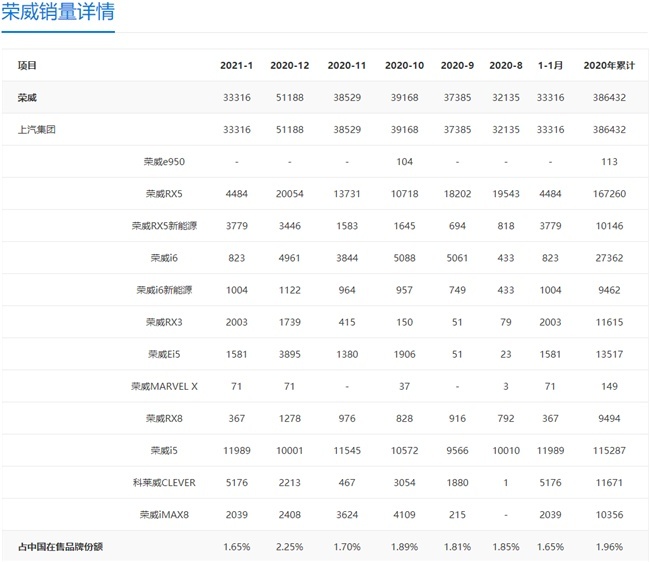Screen dimensions: 650x562
Task: Click the 荣威RX3 model name
Action: [x=164, y=322]
